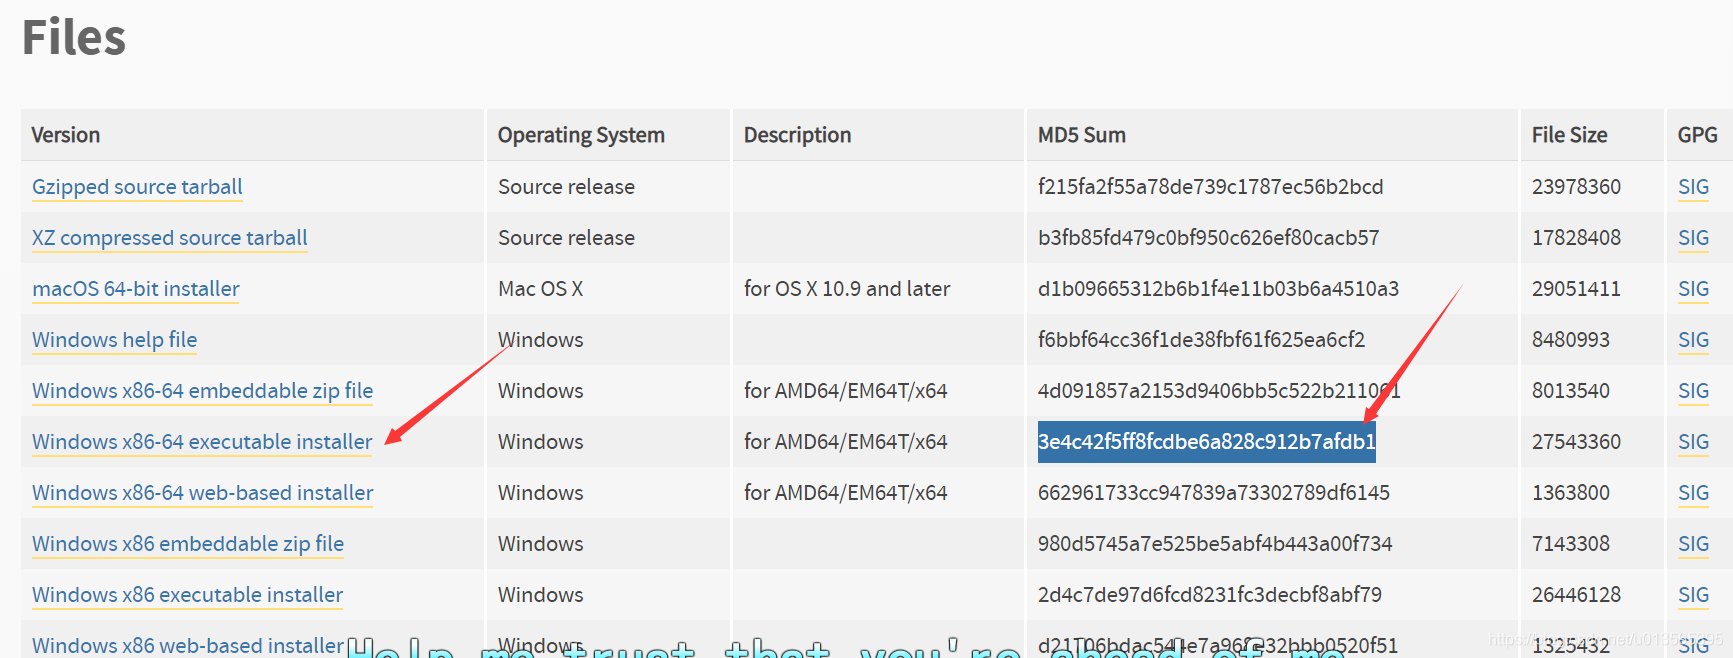Click file size 17828408
Screen dimensions: 1733x658
tap(1577, 238)
